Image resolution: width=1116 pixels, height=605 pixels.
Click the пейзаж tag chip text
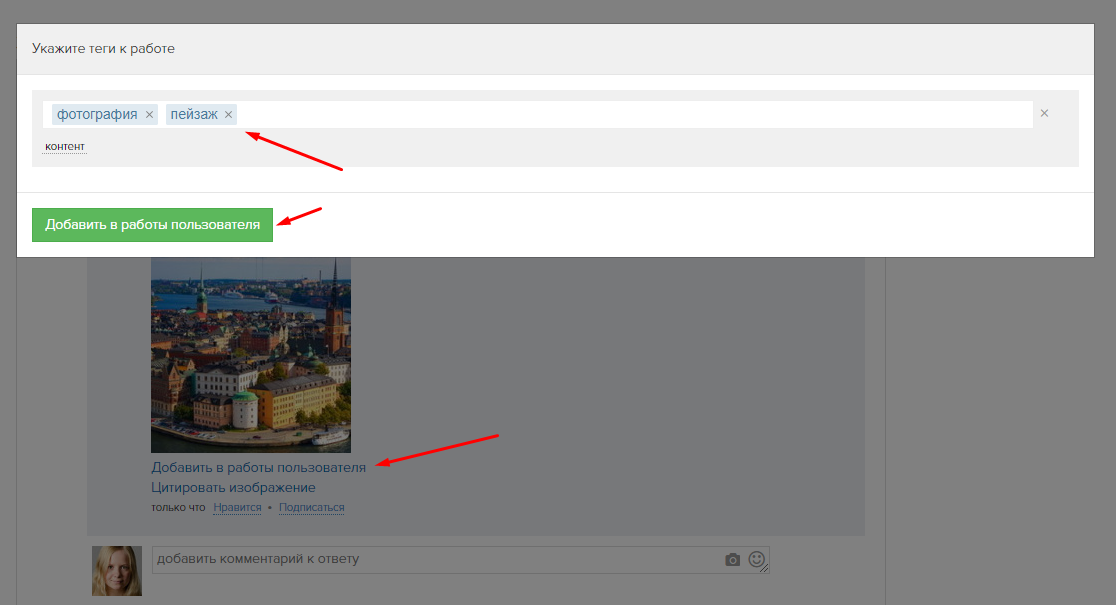(194, 115)
